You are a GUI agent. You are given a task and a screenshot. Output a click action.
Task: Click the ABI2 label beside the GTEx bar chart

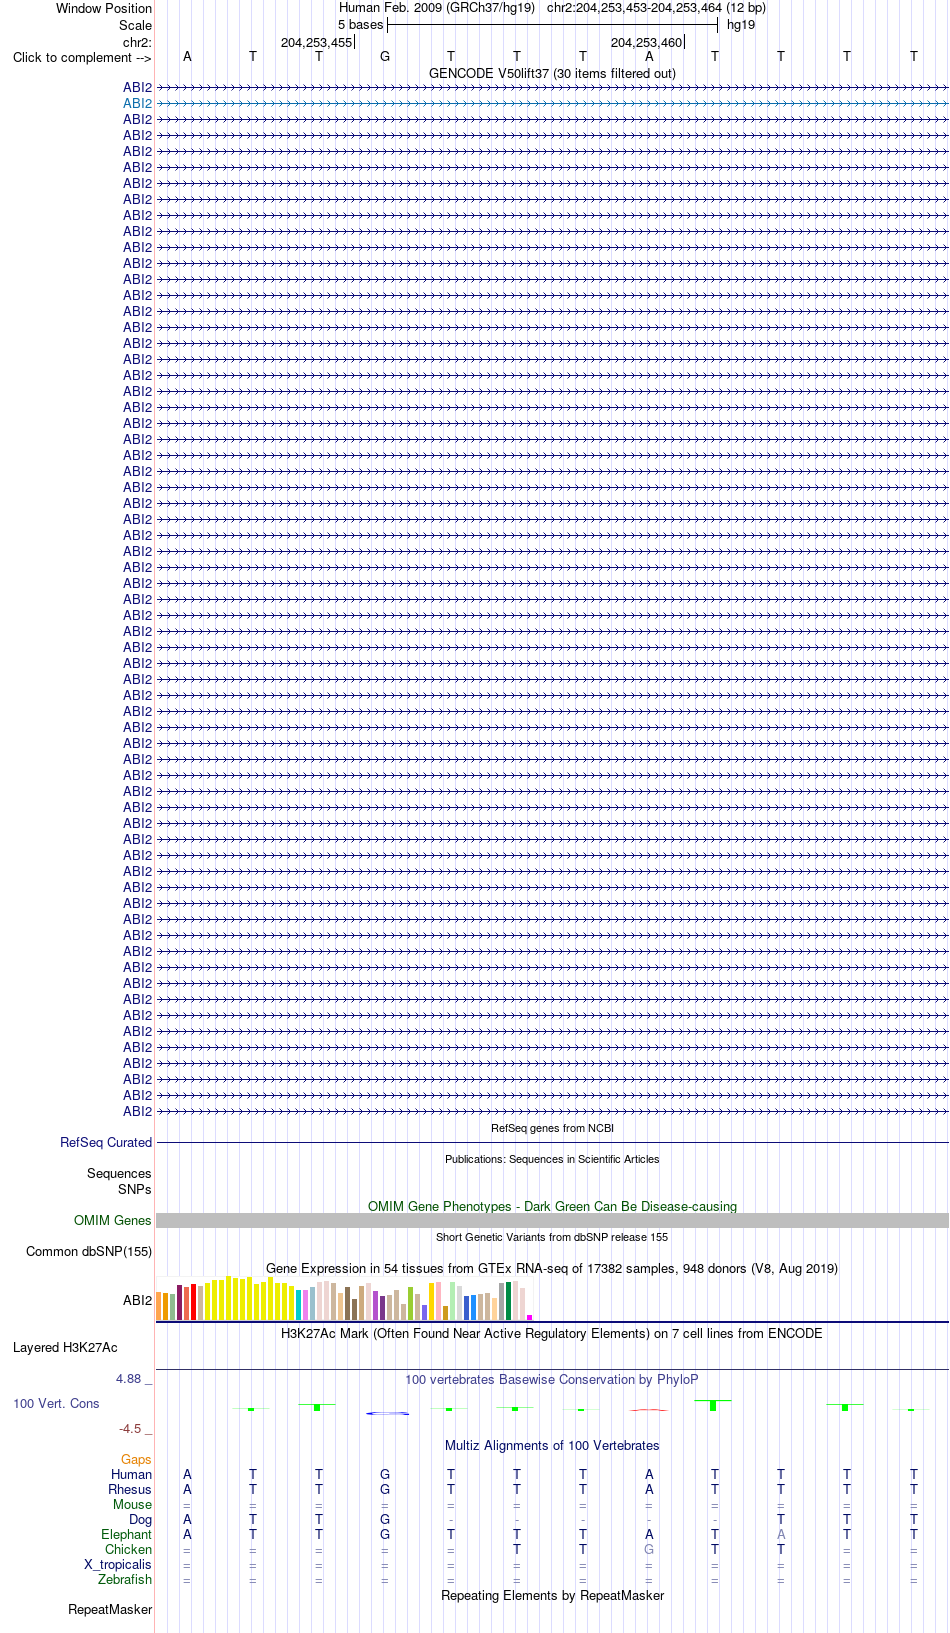click(x=137, y=1300)
